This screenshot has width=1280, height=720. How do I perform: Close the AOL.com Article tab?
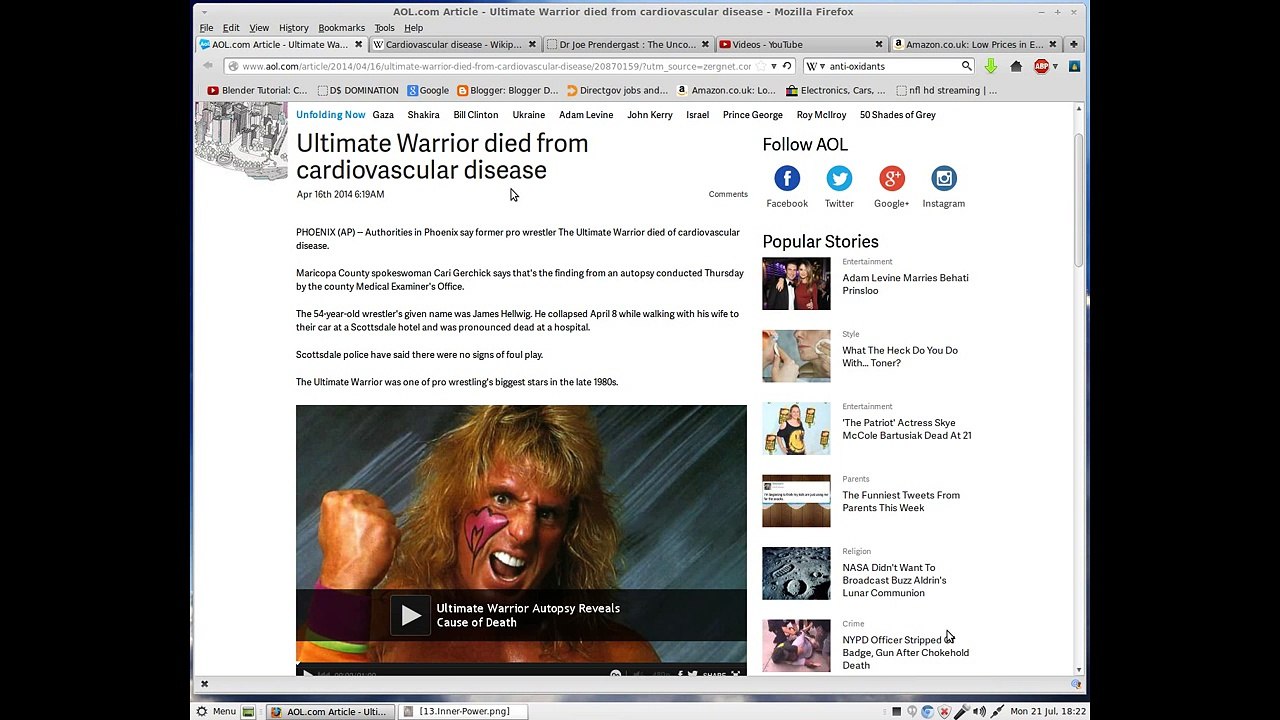[x=358, y=44]
